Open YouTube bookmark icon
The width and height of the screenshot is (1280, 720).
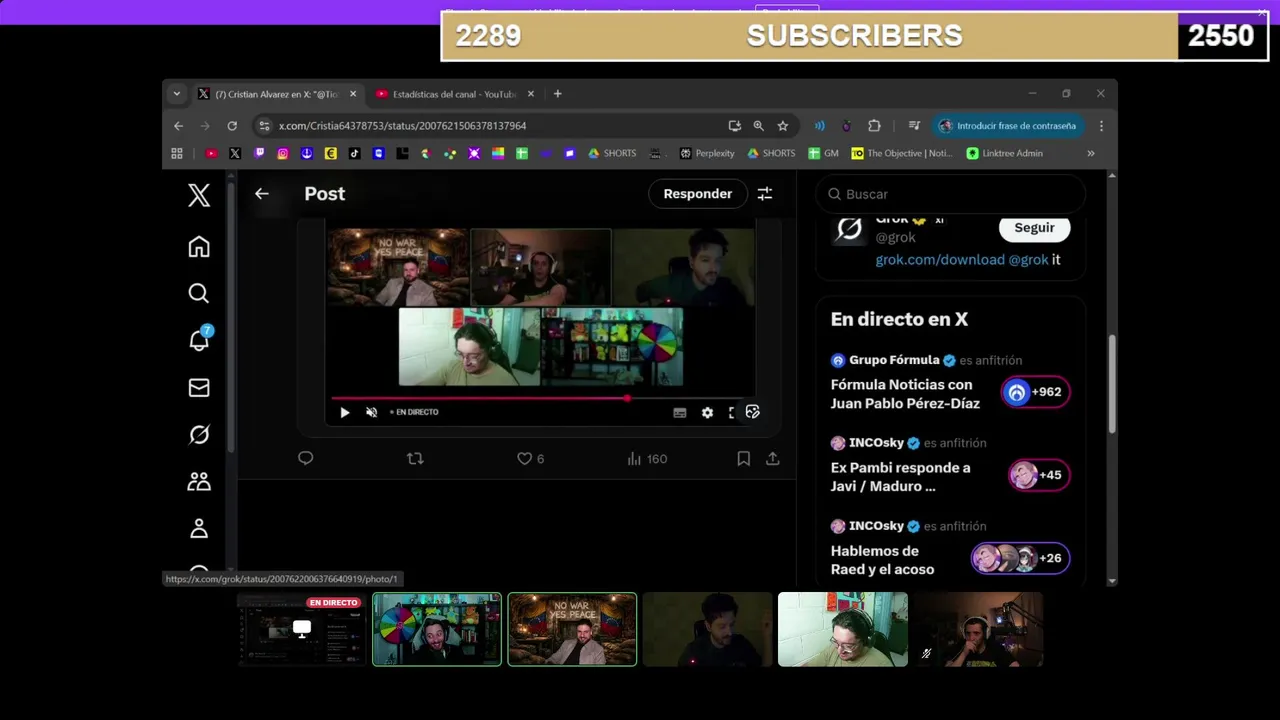[211, 153]
